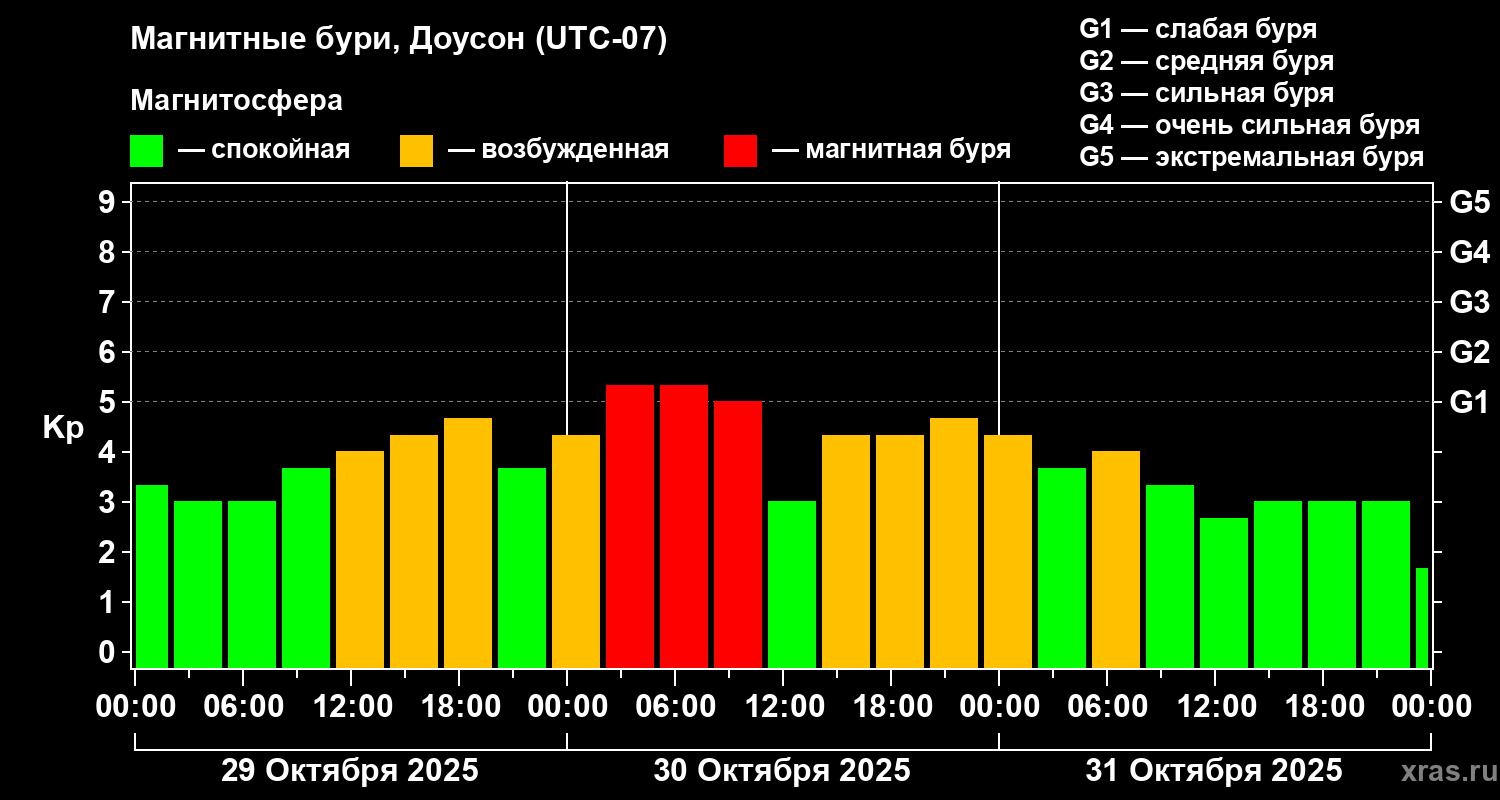The width and height of the screenshot is (1500, 800).
Task: Select the narrow first green bar at 00:00 on 29 Октября
Action: 152,576
